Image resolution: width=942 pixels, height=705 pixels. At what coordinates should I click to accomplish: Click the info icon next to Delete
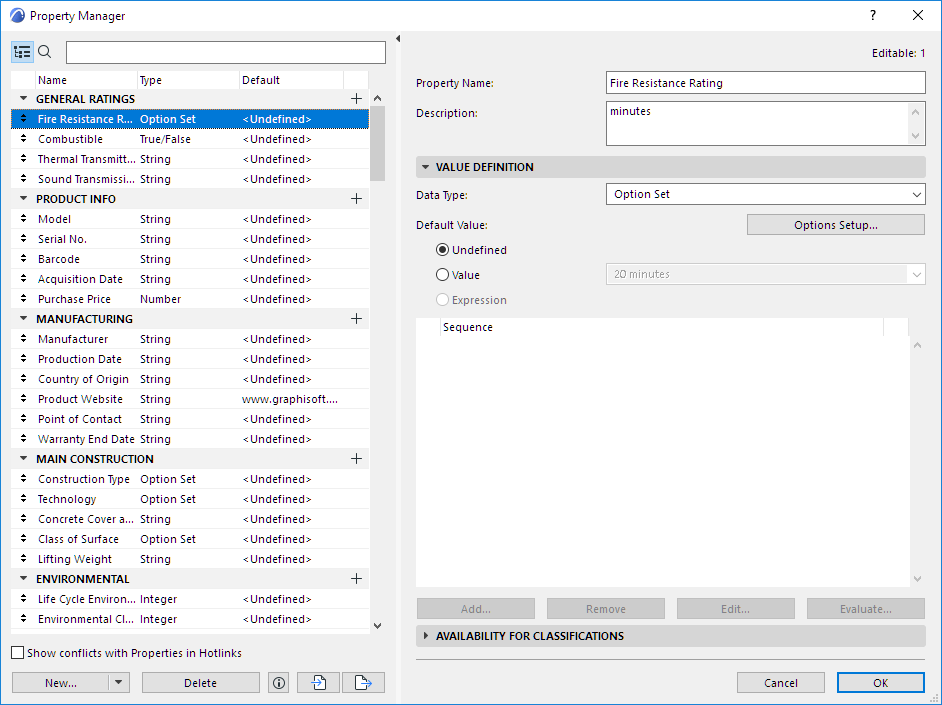pos(279,683)
